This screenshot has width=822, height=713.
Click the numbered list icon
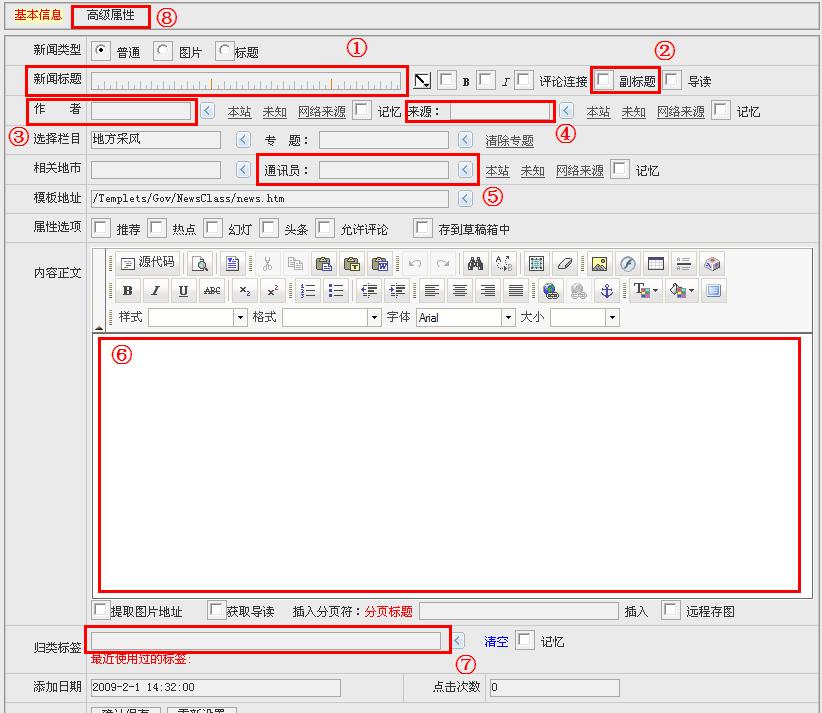tap(308, 291)
